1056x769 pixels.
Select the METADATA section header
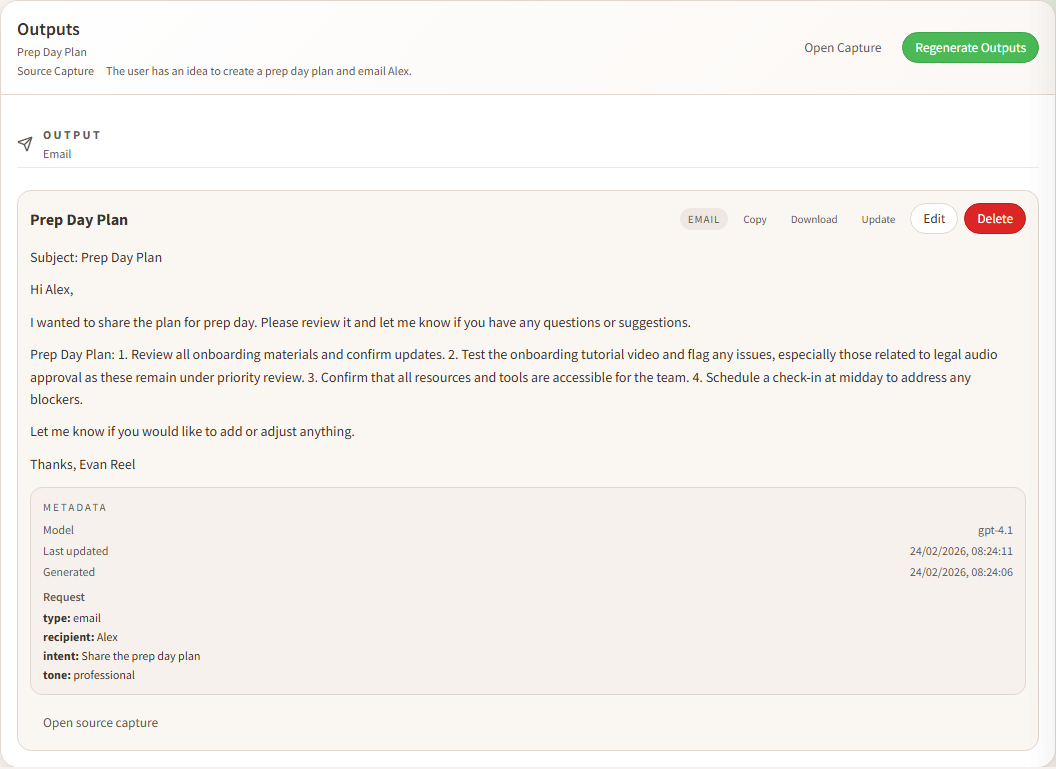tap(75, 507)
